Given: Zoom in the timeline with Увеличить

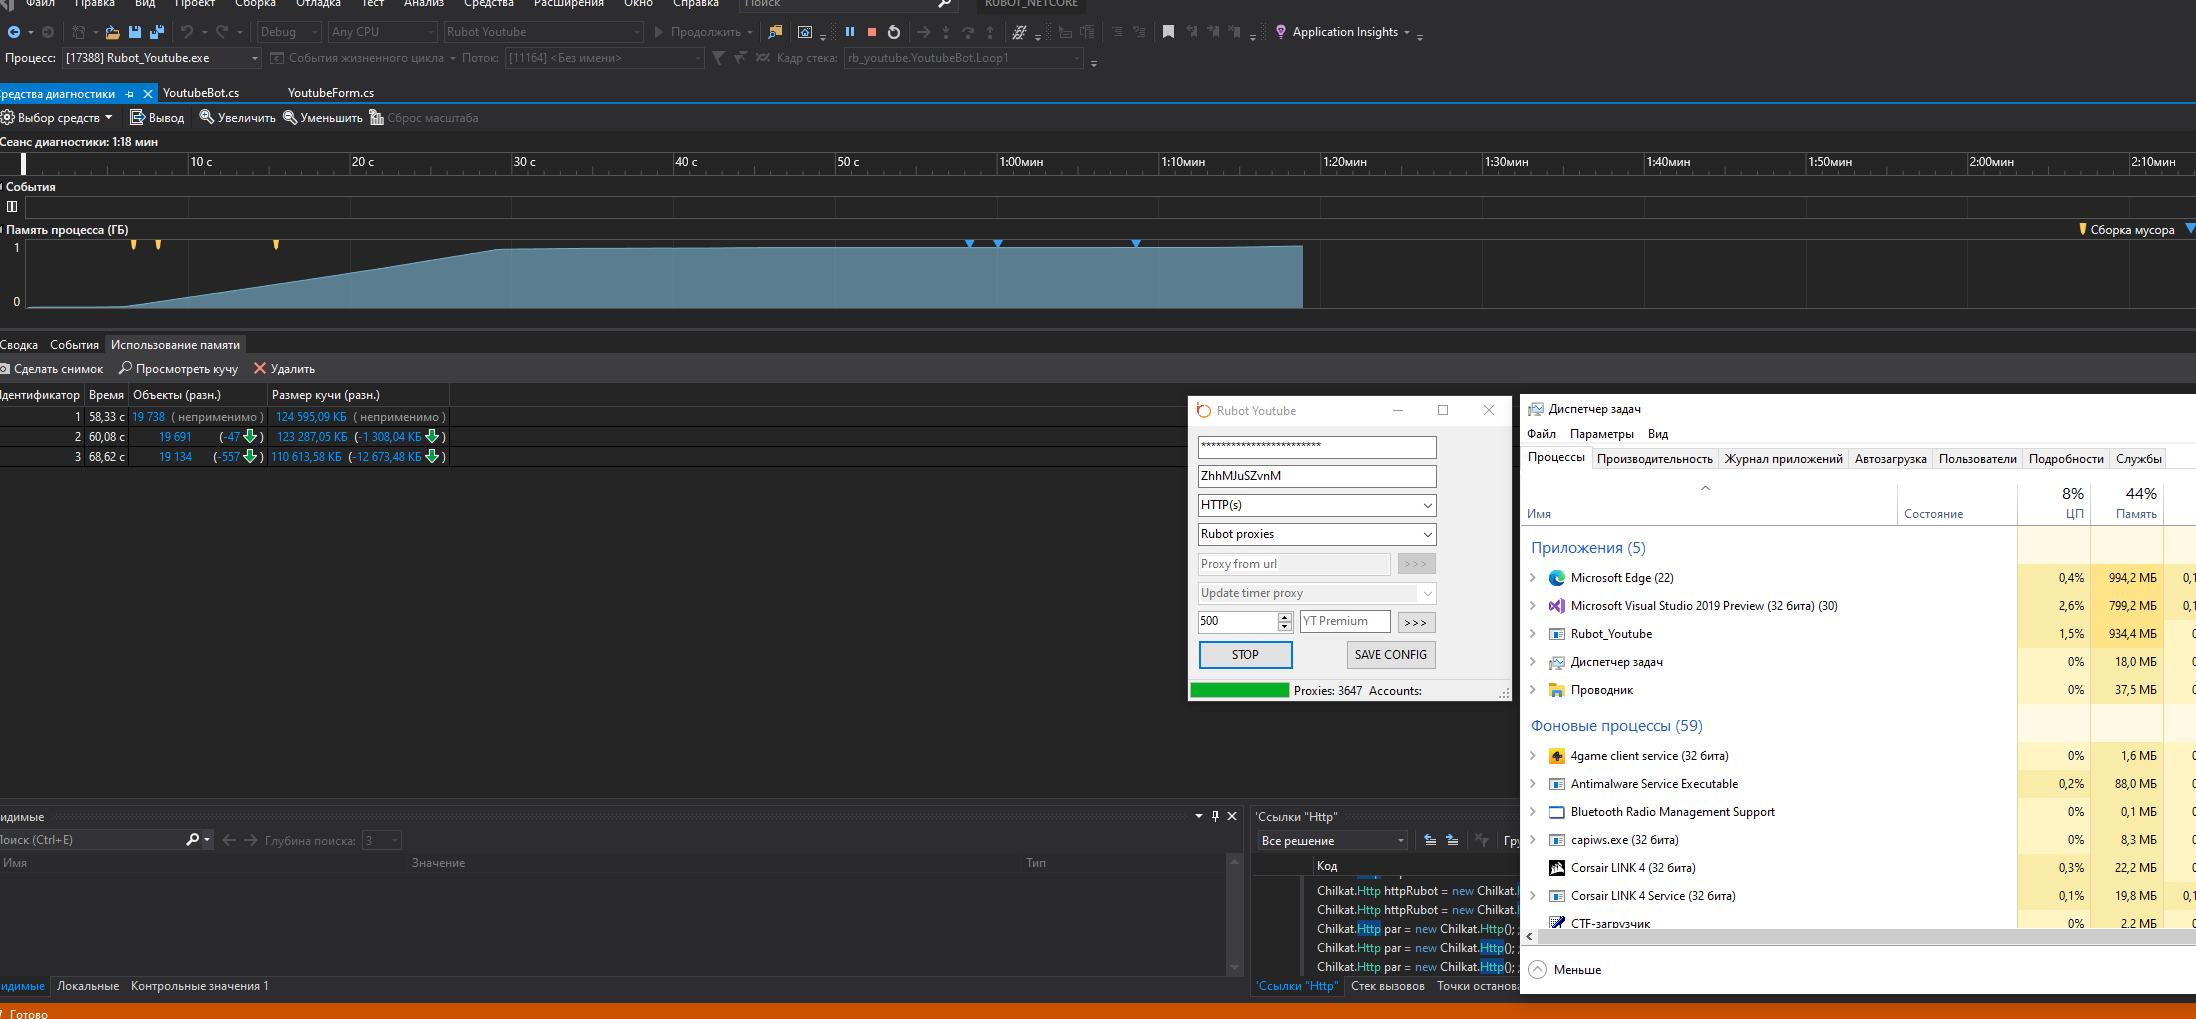Looking at the screenshot, I should coord(237,118).
